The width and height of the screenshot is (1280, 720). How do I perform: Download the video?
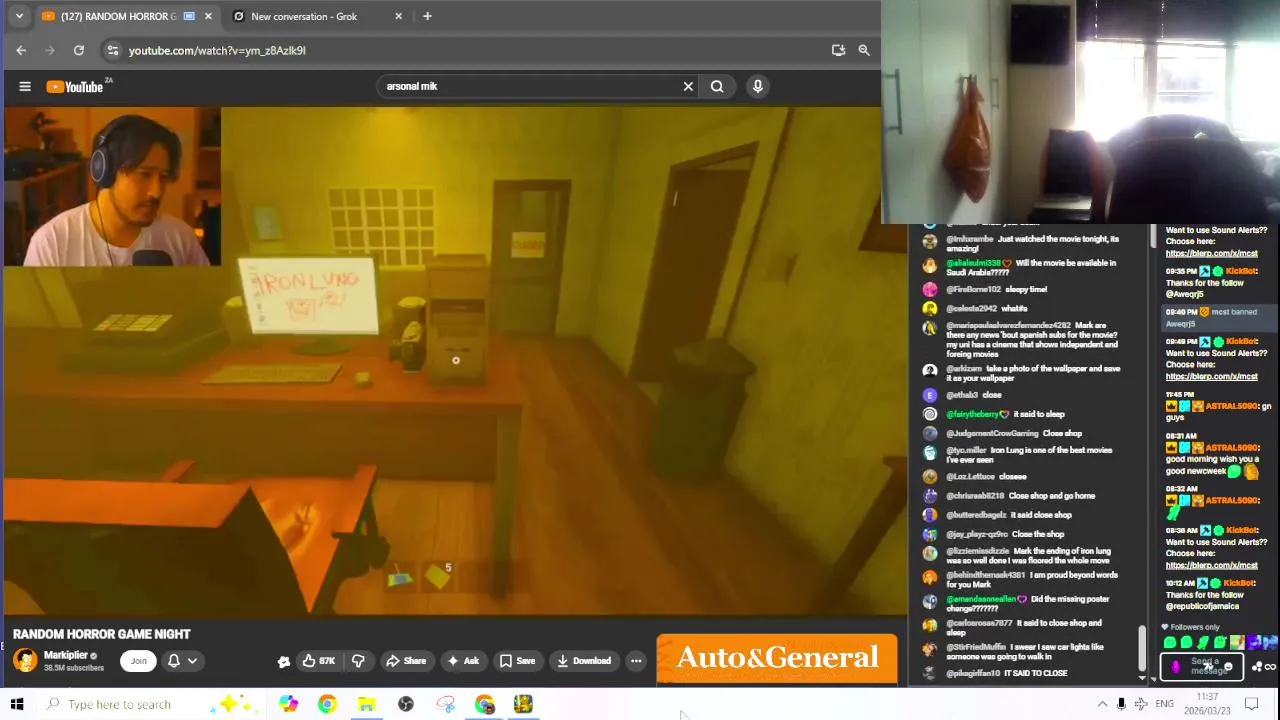click(584, 661)
